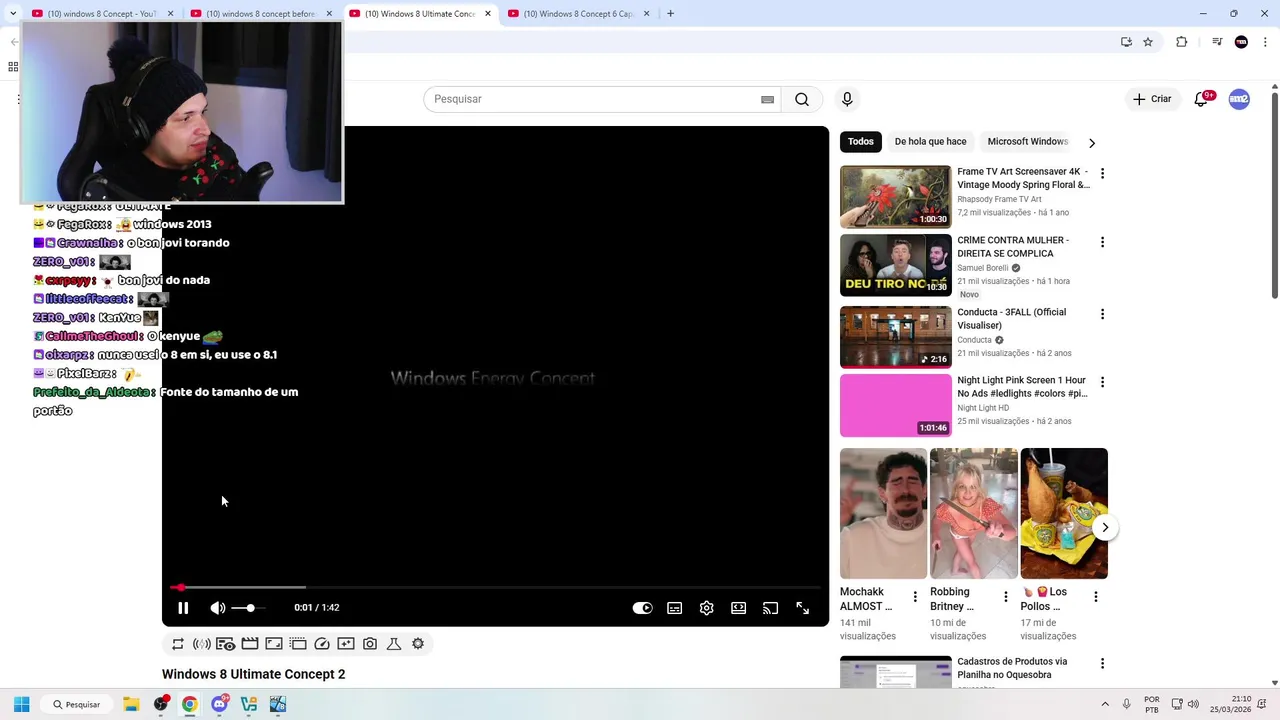The width and height of the screenshot is (1280, 720).
Task: Select the Microsoft Windows chip
Action: click(1028, 142)
